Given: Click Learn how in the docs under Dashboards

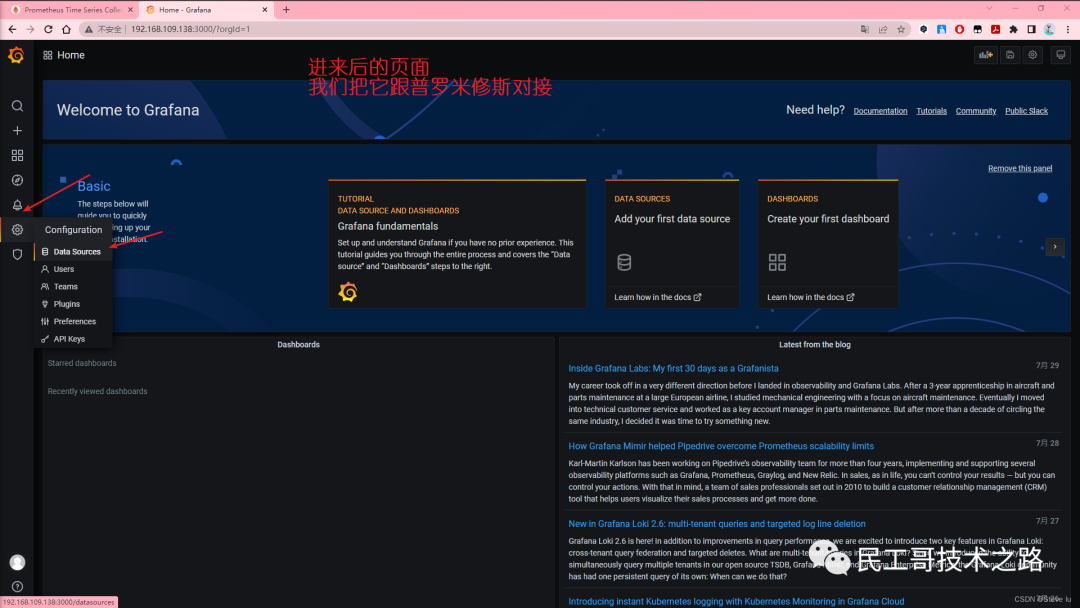Looking at the screenshot, I should [x=811, y=297].
